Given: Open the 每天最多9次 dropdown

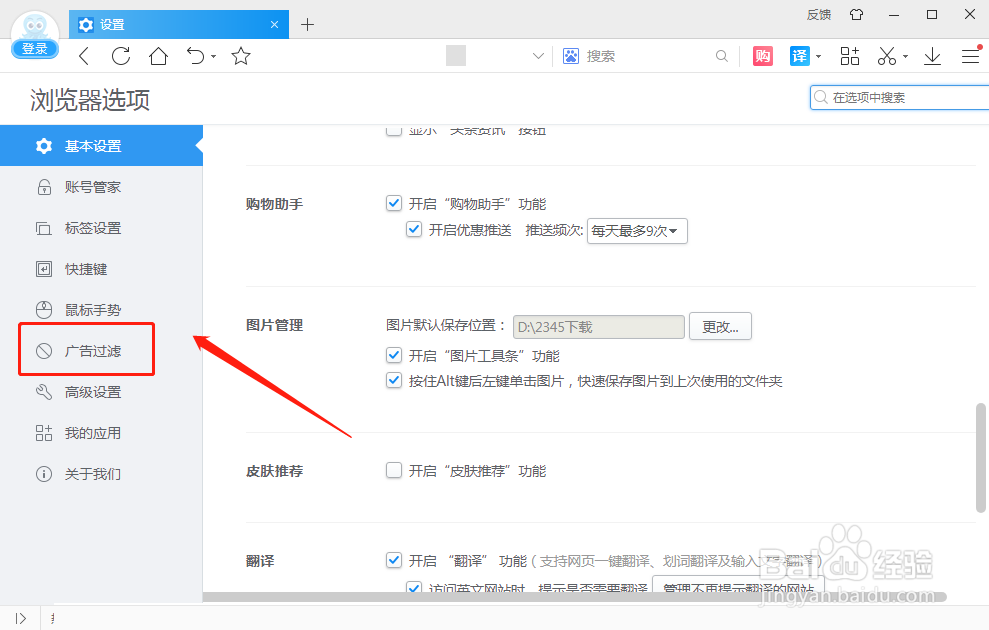Looking at the screenshot, I should [637, 230].
